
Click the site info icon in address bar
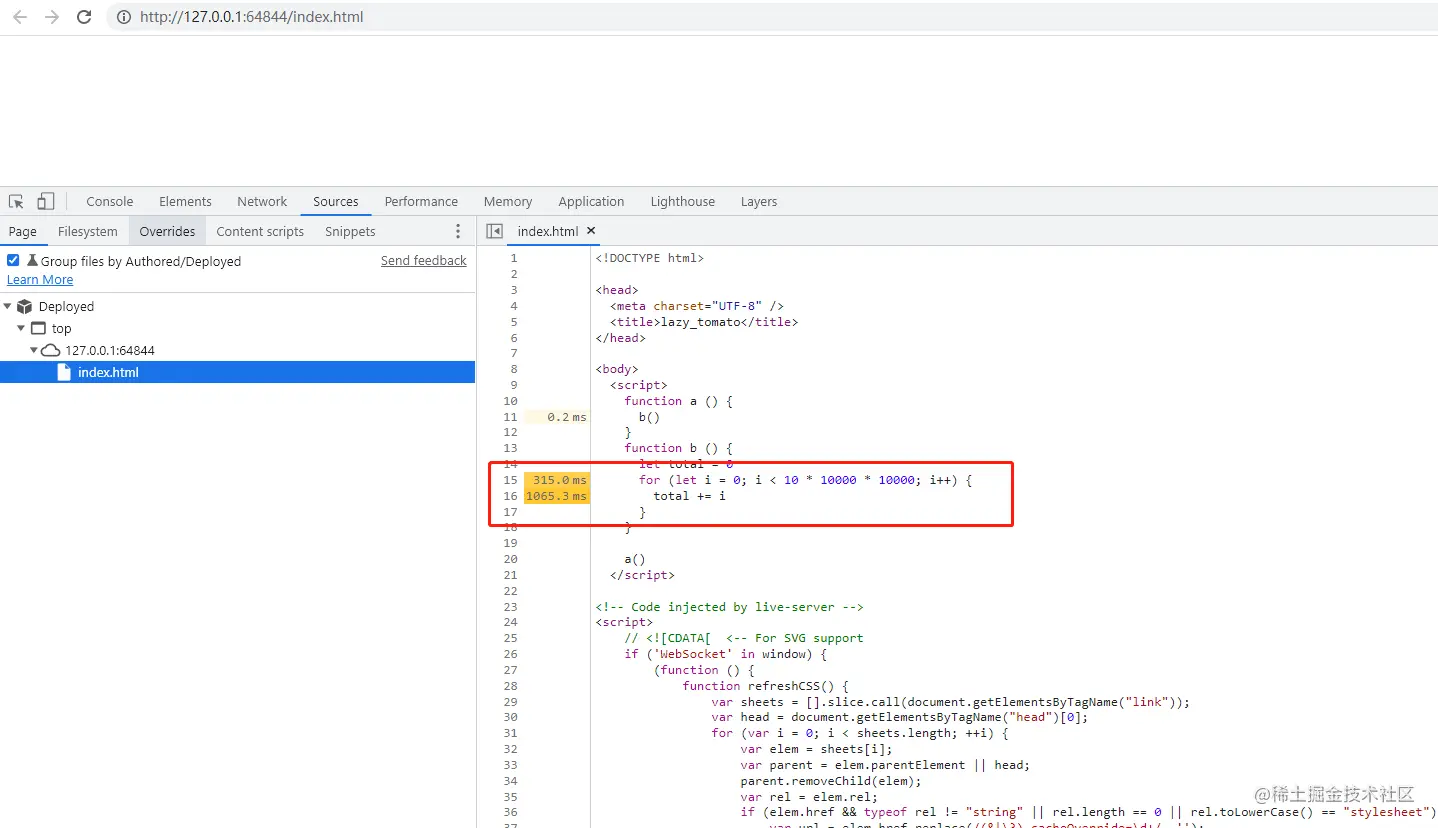[x=123, y=17]
